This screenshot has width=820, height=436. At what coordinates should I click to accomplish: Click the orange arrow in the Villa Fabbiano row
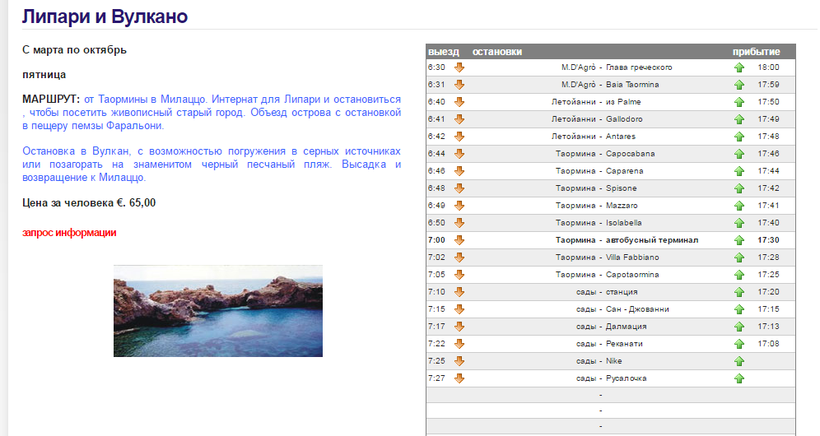(x=460, y=257)
